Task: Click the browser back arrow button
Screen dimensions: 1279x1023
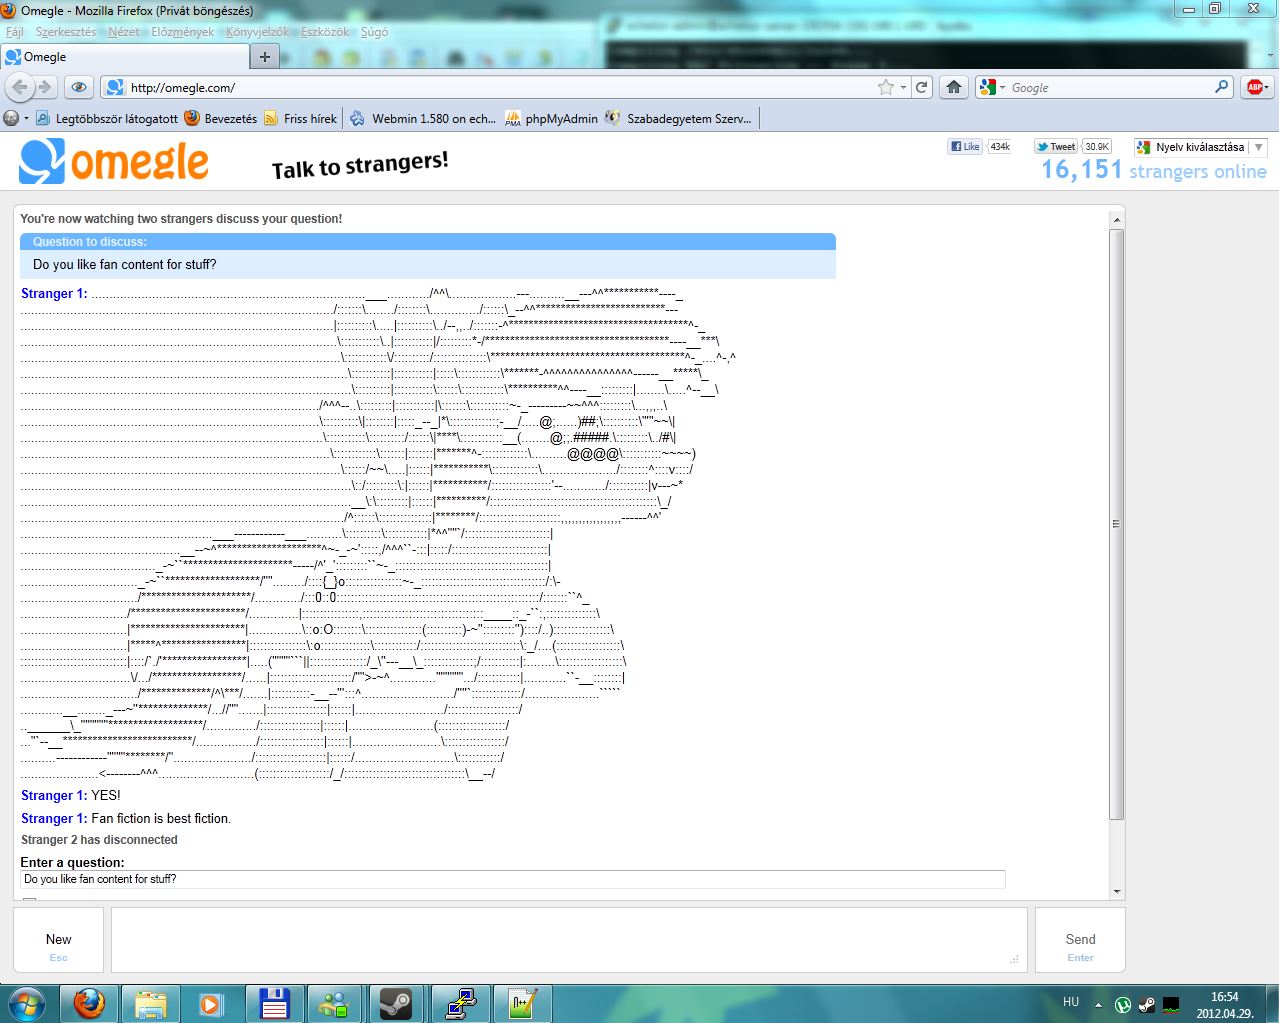Action: coord(20,87)
